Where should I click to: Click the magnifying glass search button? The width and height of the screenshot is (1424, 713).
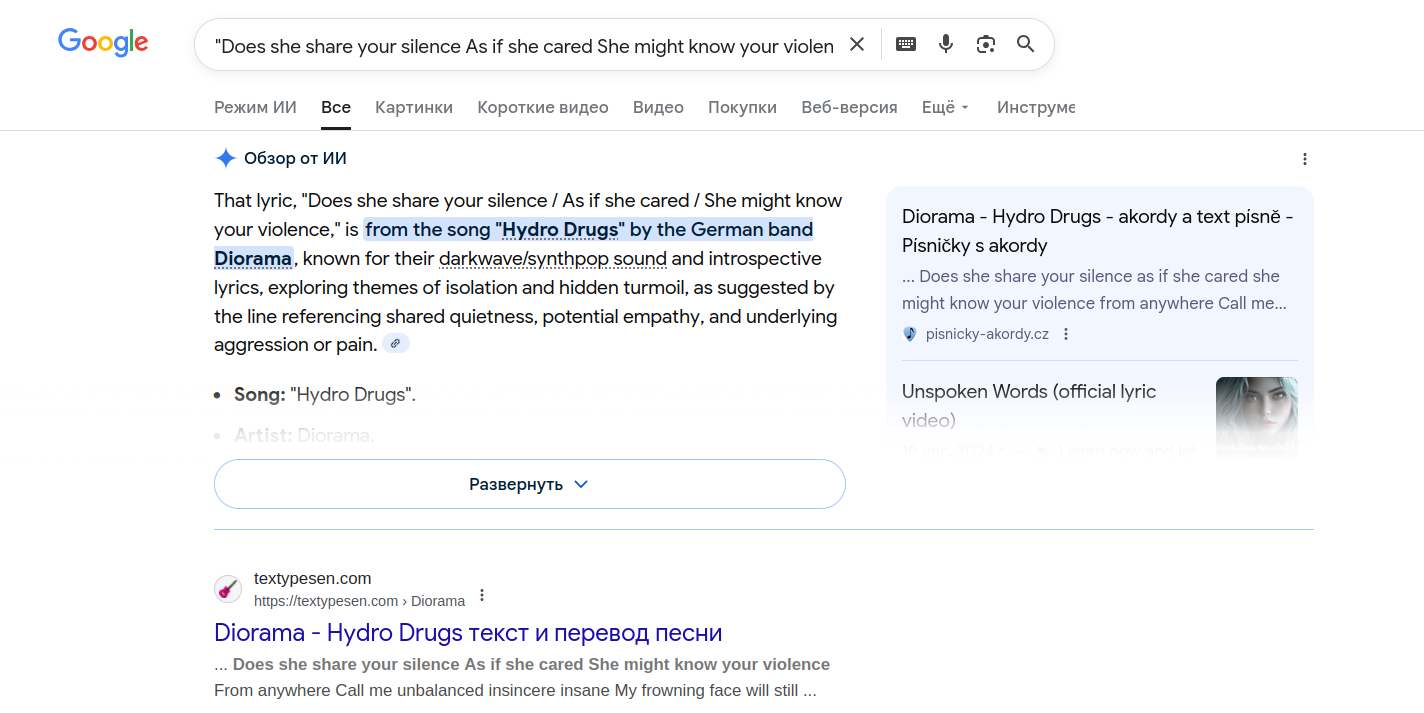pos(1026,44)
